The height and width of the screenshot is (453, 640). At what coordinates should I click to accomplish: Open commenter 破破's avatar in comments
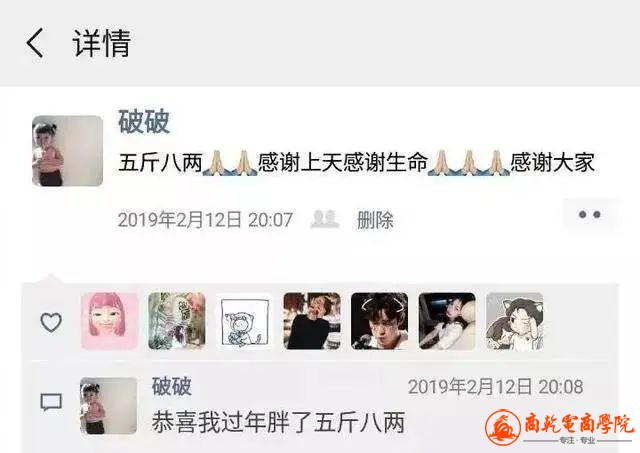(x=109, y=406)
